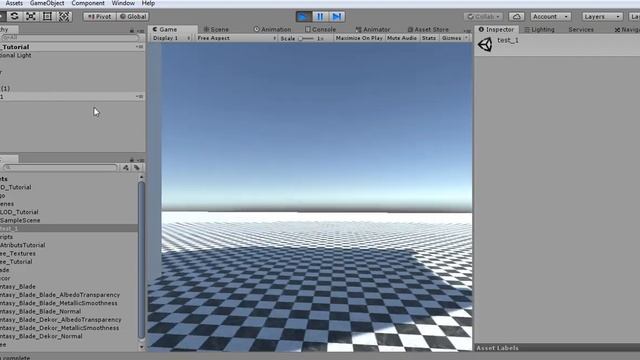Viewport: 640px width, 360px height.
Task: Open the Tree_Textures folder
Action: (18, 253)
